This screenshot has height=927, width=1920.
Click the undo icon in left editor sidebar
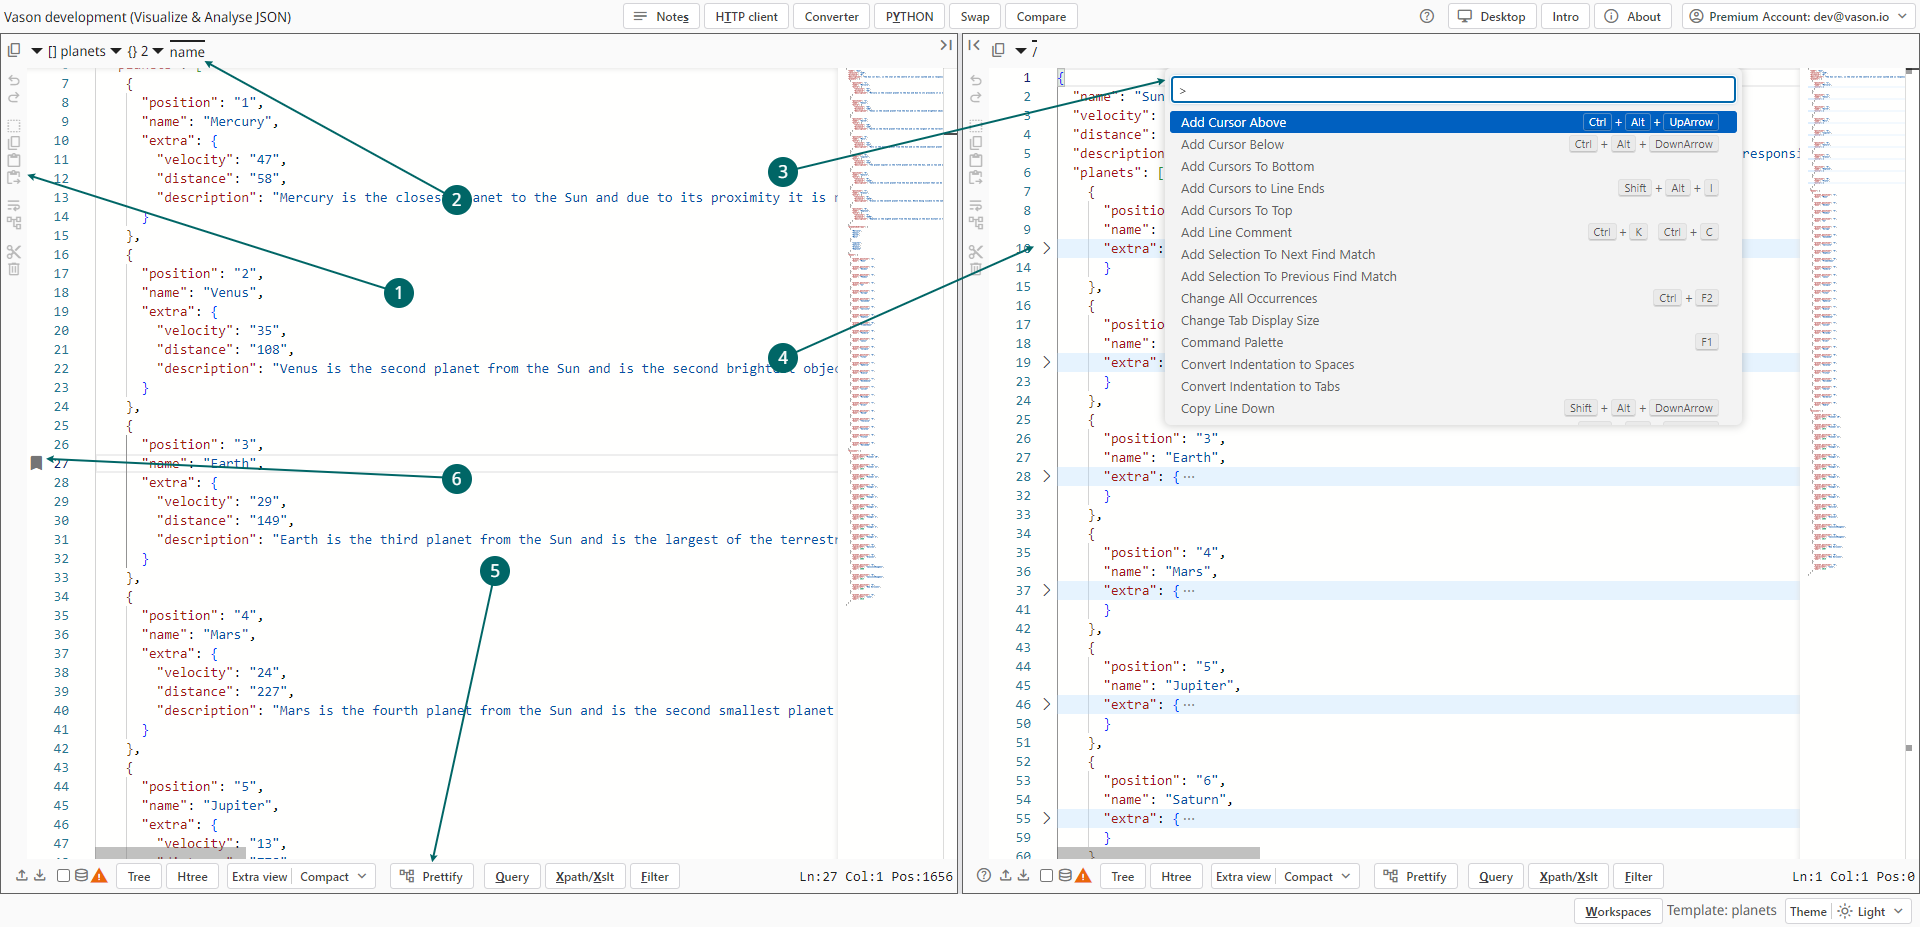tap(14, 80)
